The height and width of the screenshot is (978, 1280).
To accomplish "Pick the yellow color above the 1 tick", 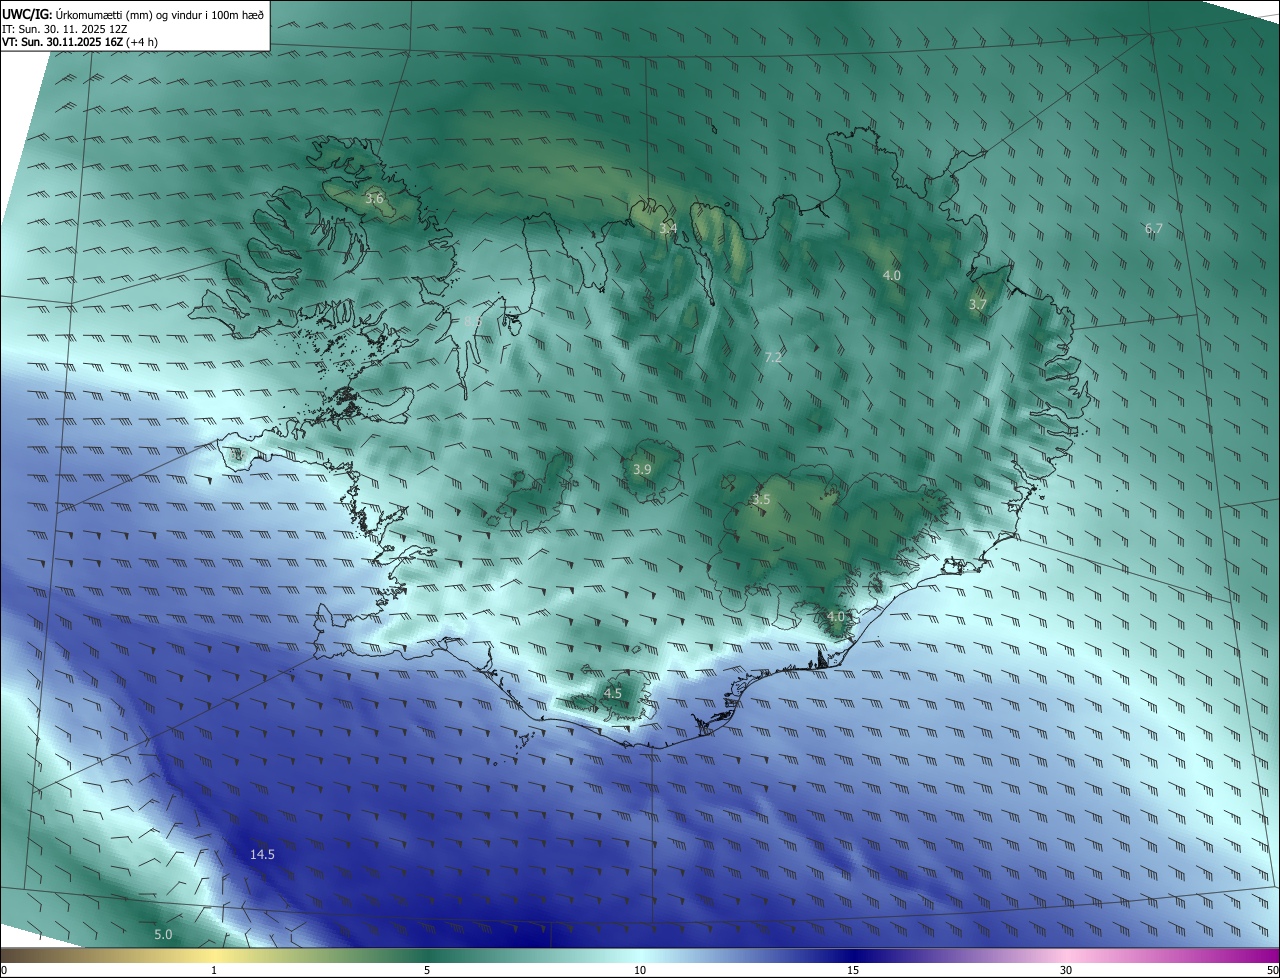I will pyautogui.click(x=214, y=955).
